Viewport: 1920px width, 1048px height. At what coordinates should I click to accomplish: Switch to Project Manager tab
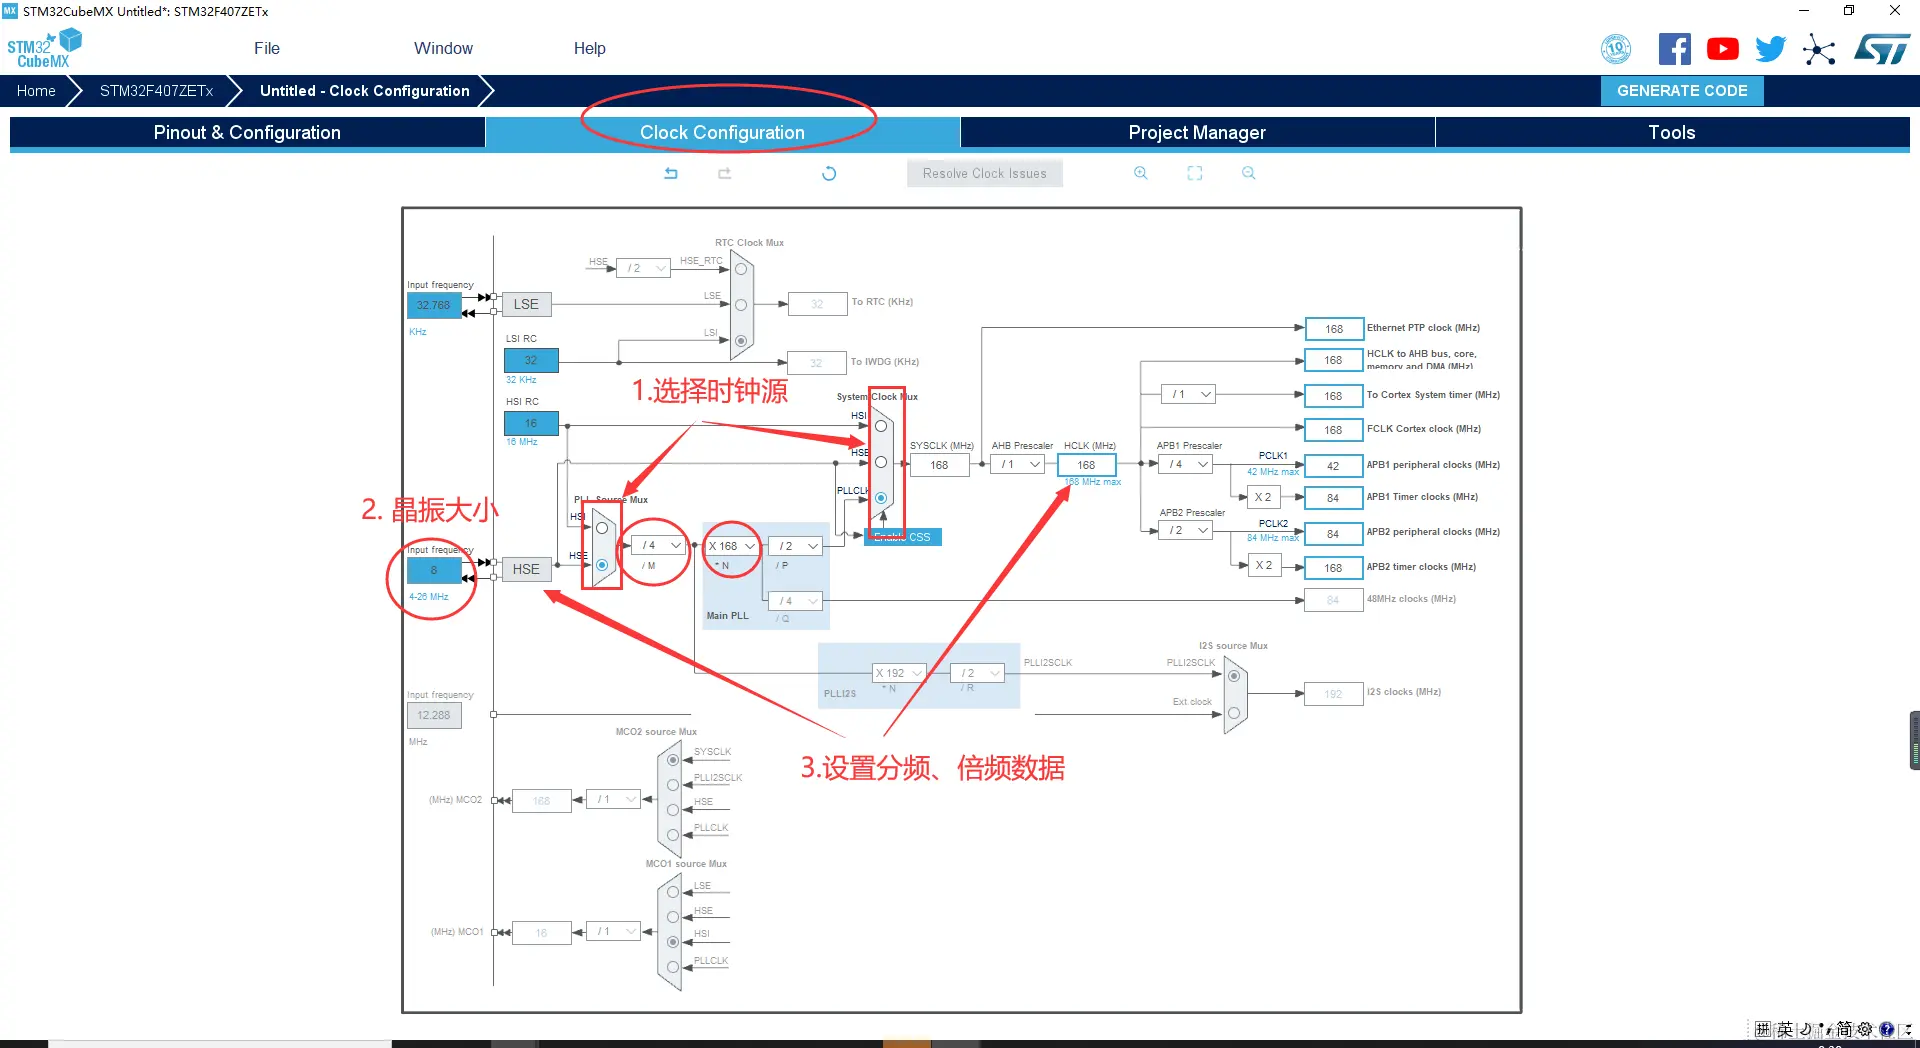1197,133
